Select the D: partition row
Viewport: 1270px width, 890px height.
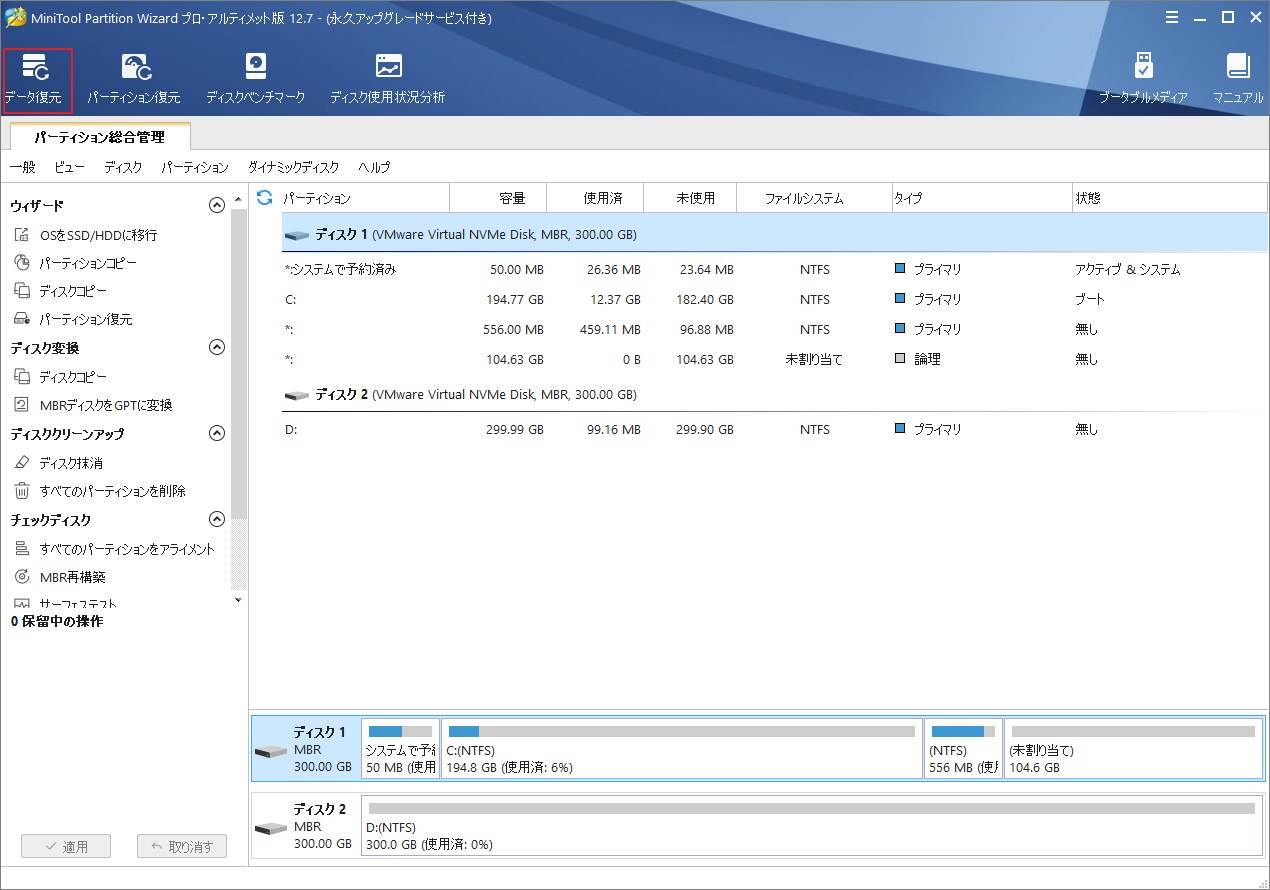click(774, 429)
